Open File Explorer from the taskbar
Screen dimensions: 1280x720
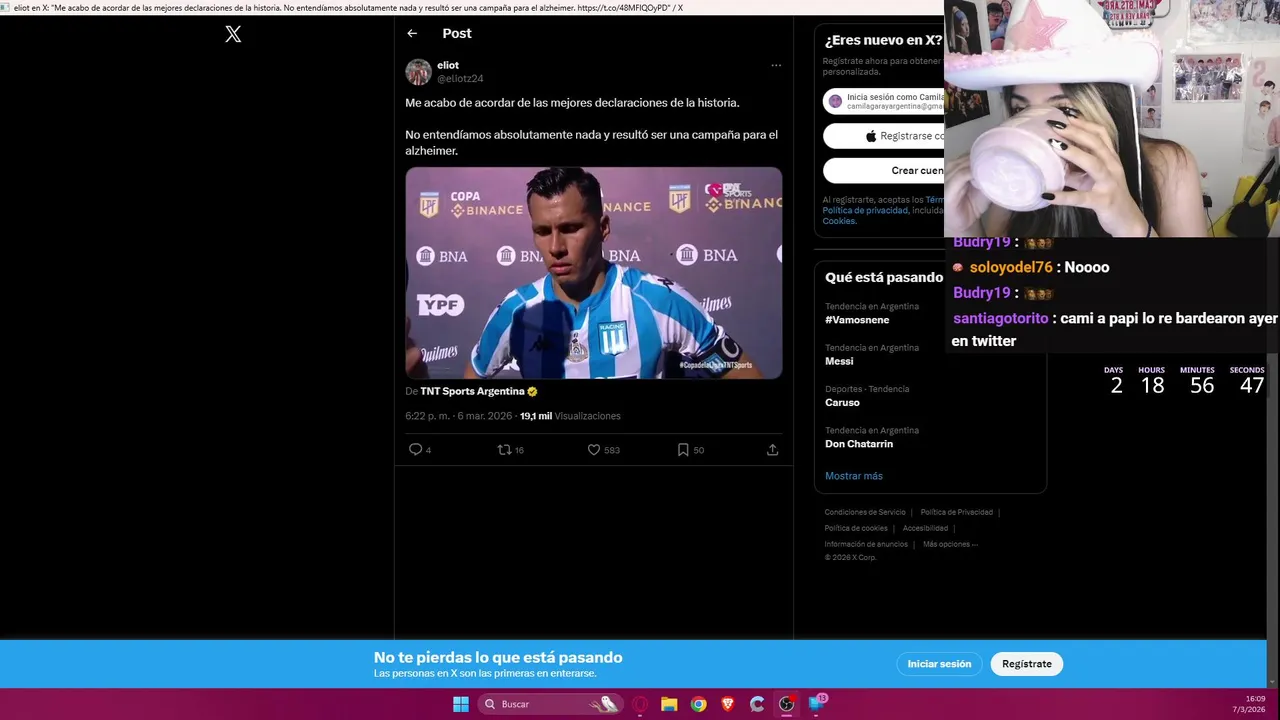point(669,704)
